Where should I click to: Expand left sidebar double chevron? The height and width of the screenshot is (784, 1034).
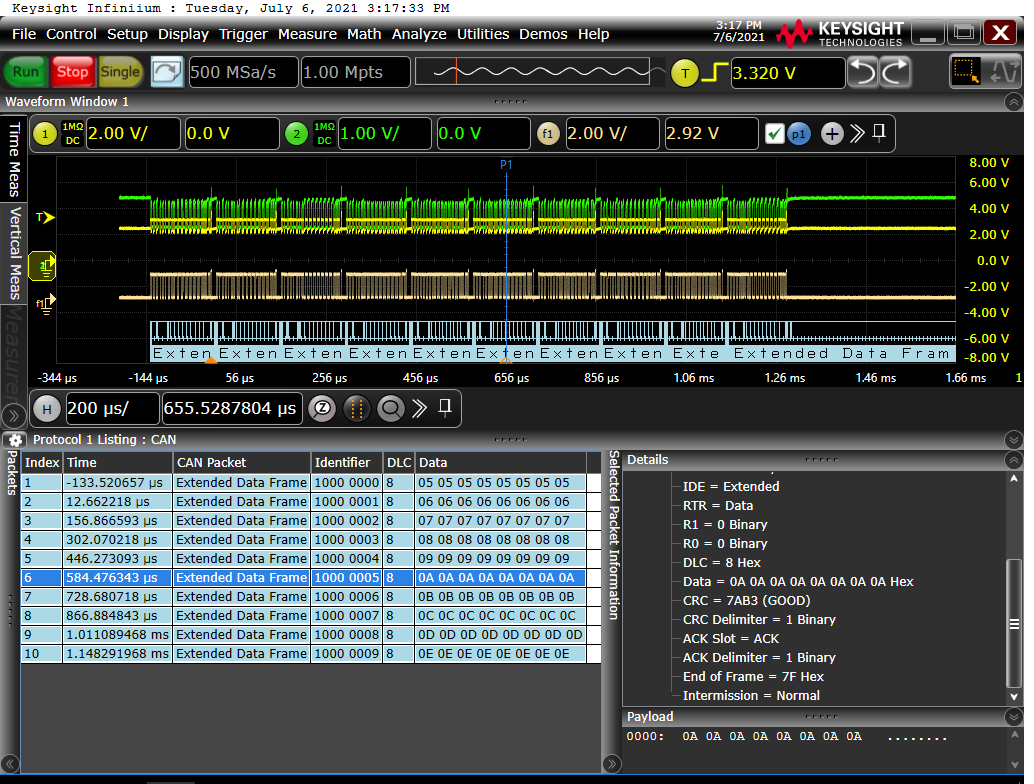click(x=13, y=416)
